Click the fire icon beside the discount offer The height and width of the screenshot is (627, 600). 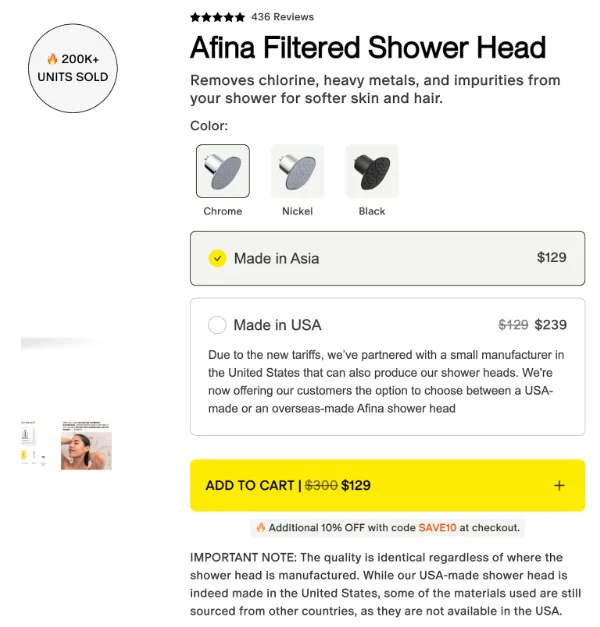tap(261, 527)
